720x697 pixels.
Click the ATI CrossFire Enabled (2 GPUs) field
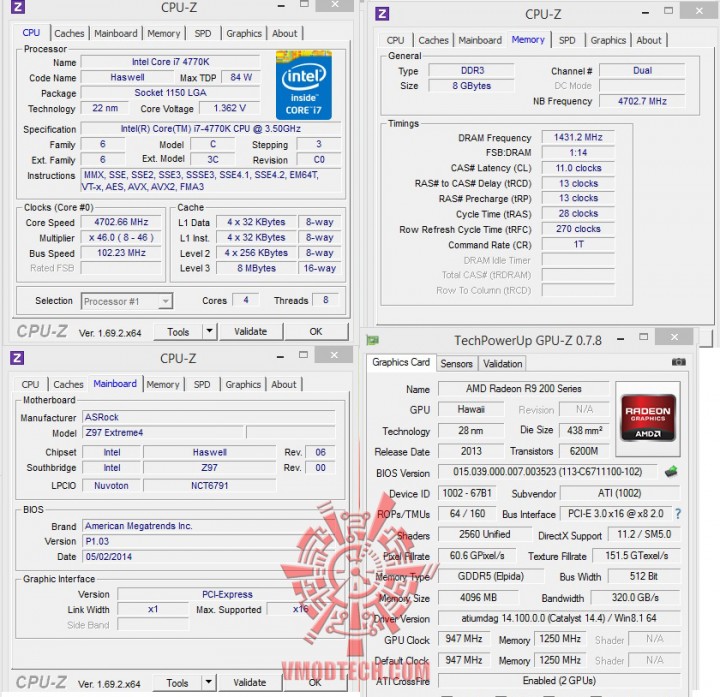pos(559,680)
